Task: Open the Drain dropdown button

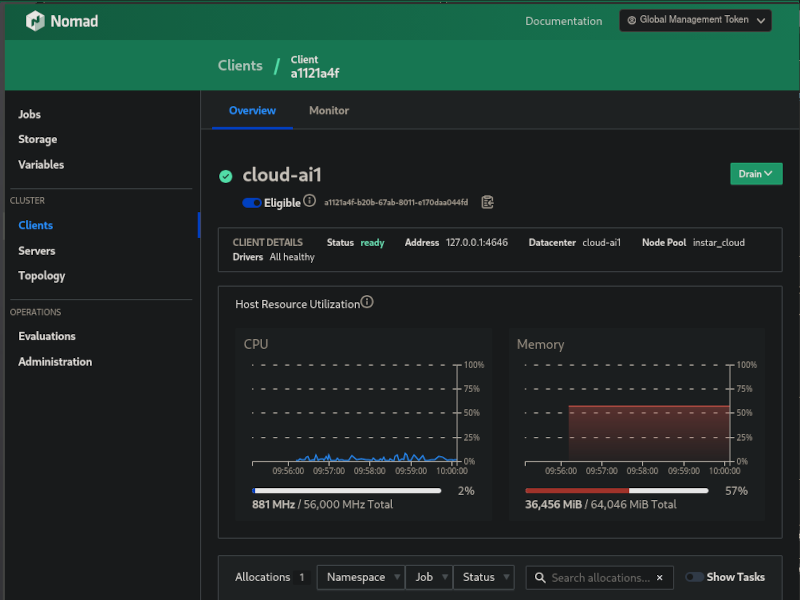Action: [756, 174]
